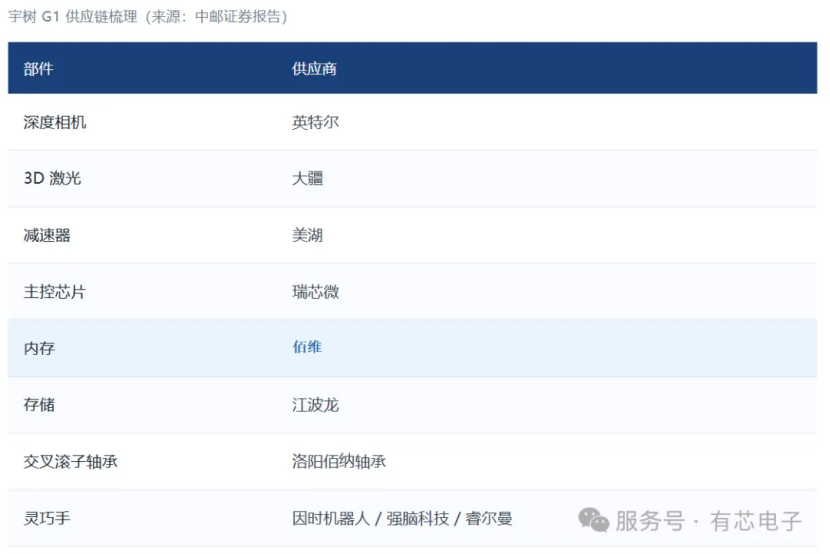Click the 3D 激光 cell
Screen dimensions: 830x554
click(52, 178)
